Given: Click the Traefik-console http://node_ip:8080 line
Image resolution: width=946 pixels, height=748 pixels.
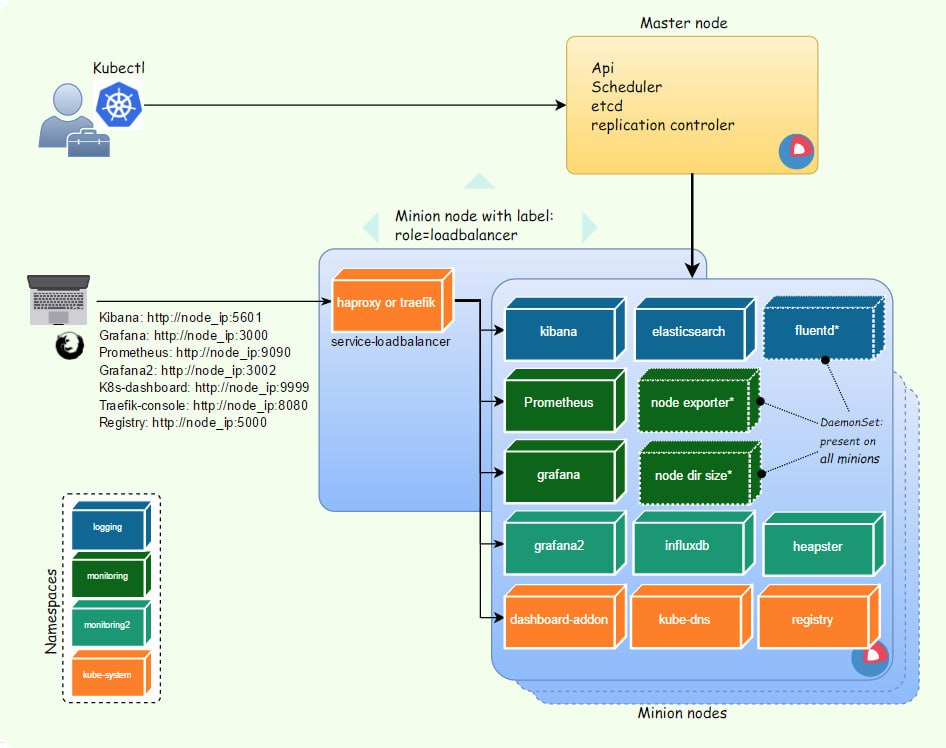Looking at the screenshot, I should tap(203, 405).
